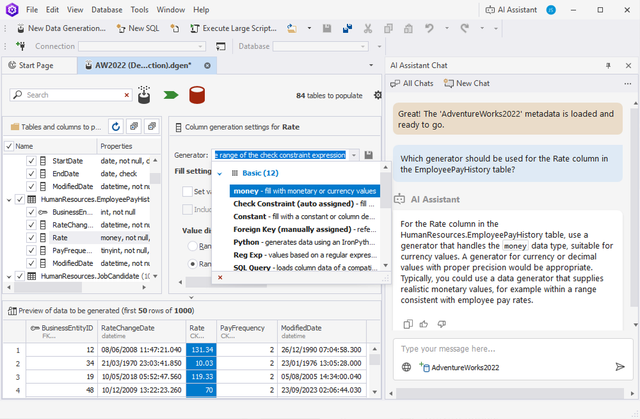Click the Copy icon in toolbar

coord(388,28)
